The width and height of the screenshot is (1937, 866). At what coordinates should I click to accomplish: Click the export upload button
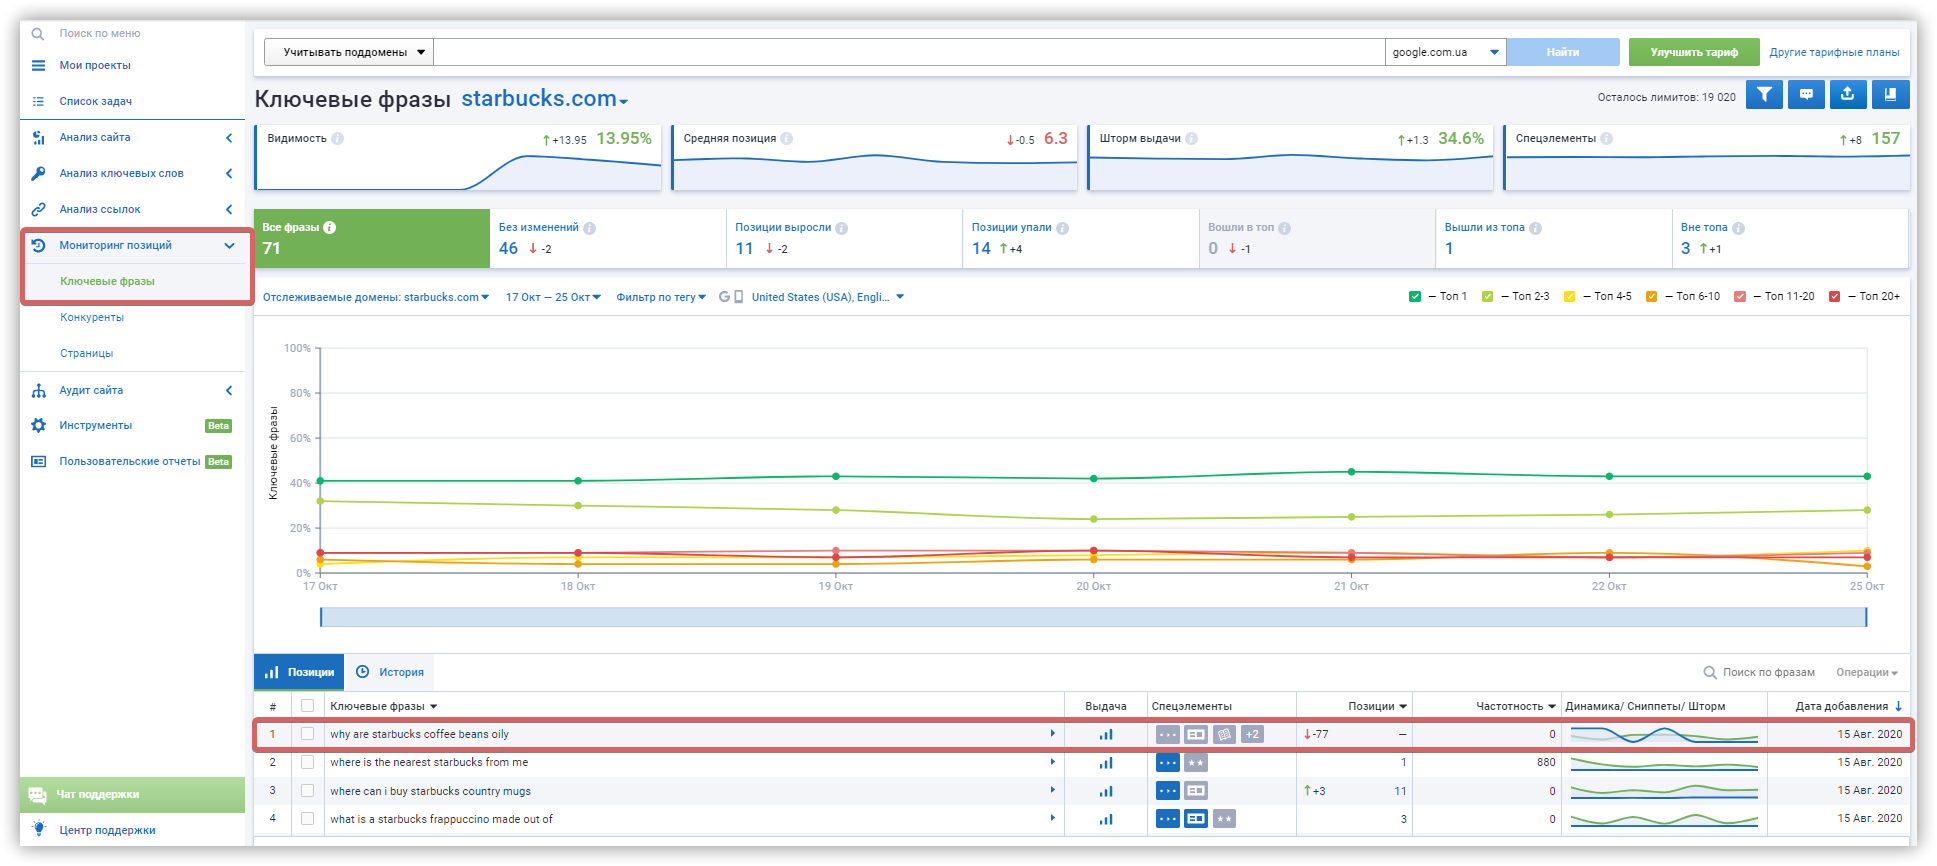pos(1848,95)
